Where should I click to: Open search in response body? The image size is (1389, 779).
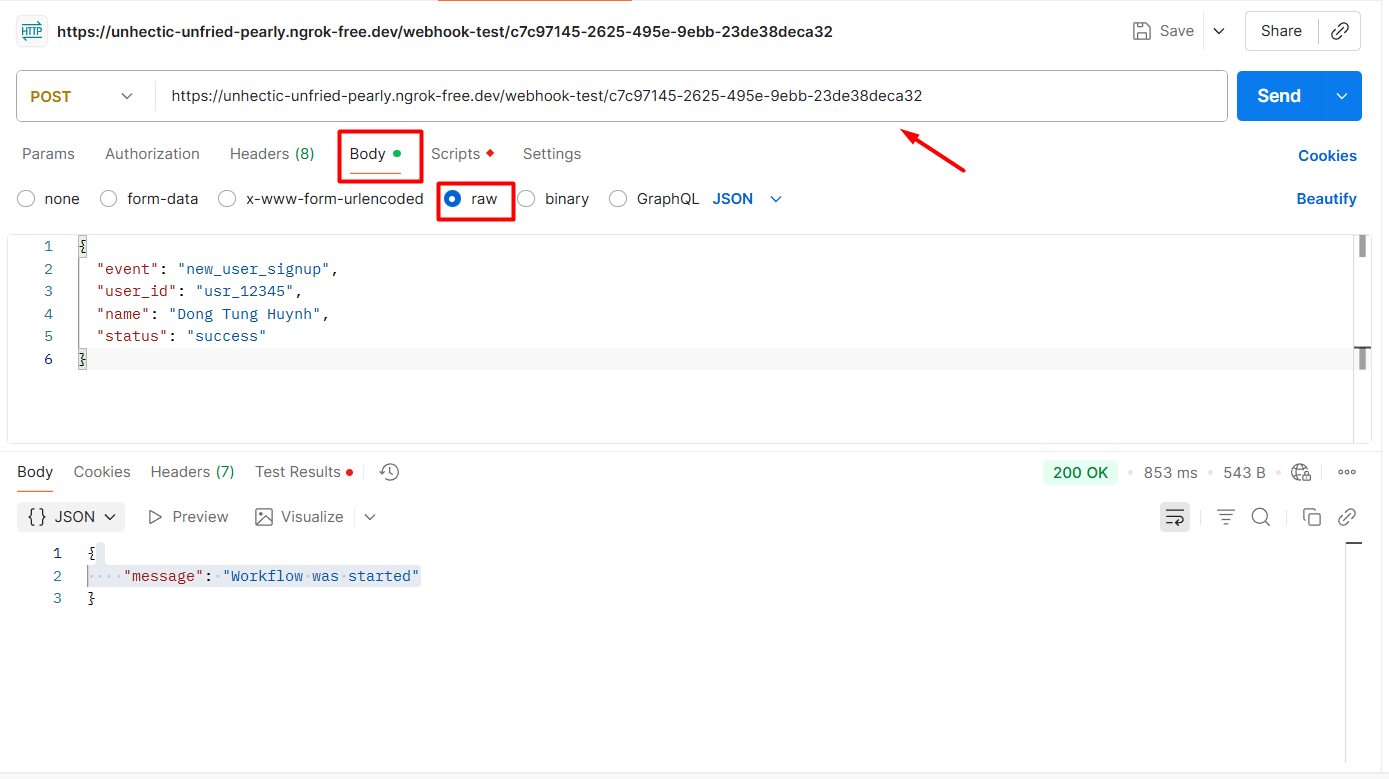pos(1261,517)
